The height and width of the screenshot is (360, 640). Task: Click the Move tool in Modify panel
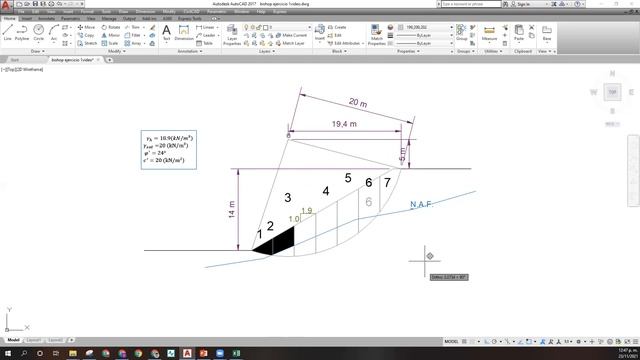pos(86,27)
